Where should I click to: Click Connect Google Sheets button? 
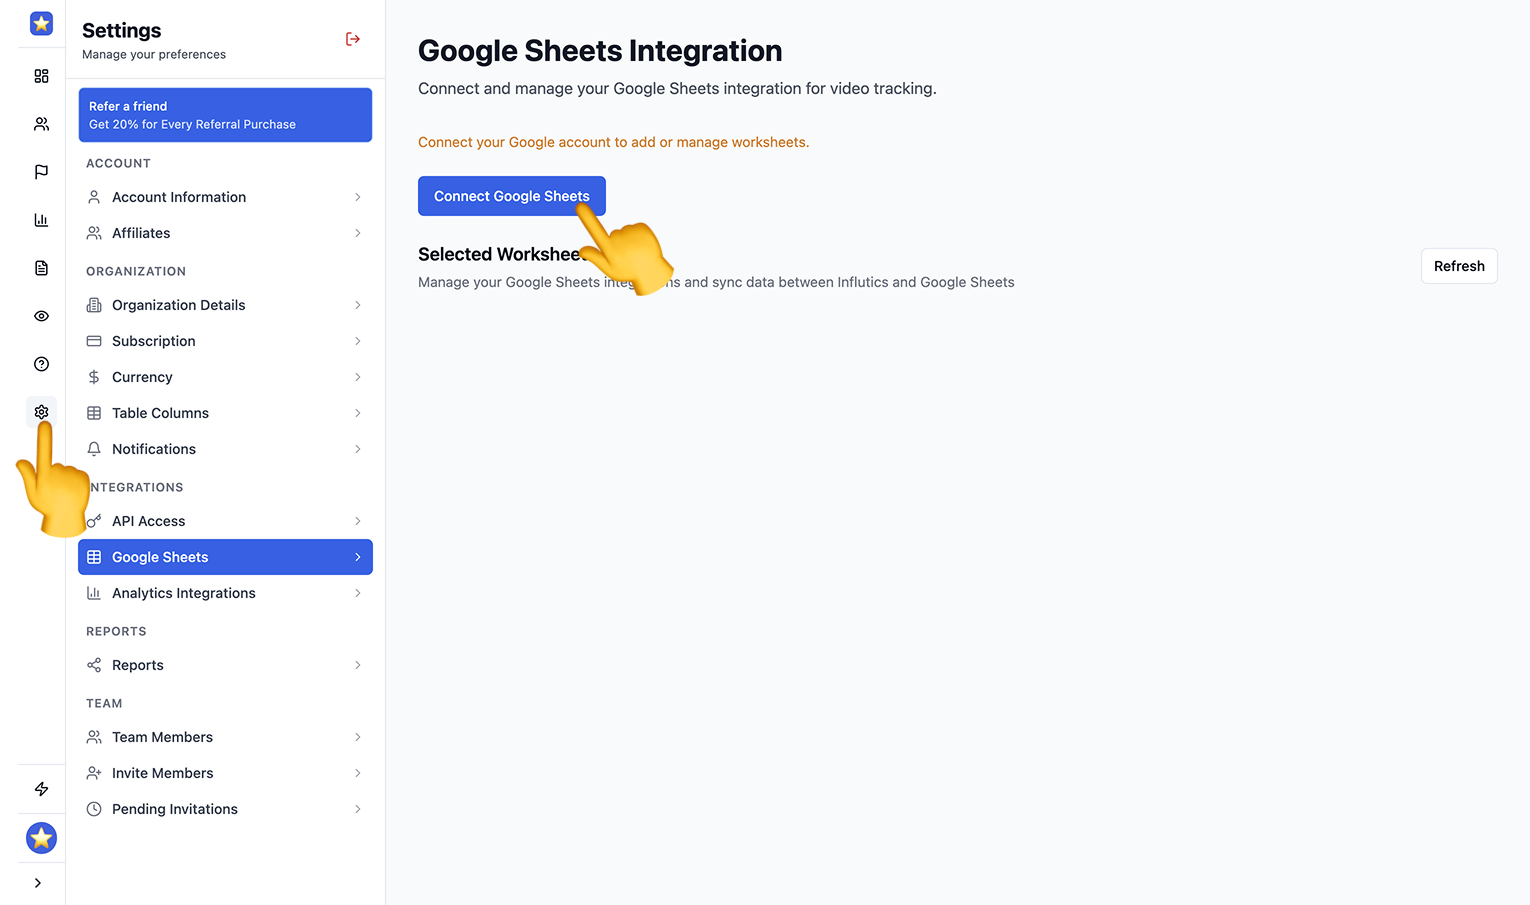coord(512,196)
